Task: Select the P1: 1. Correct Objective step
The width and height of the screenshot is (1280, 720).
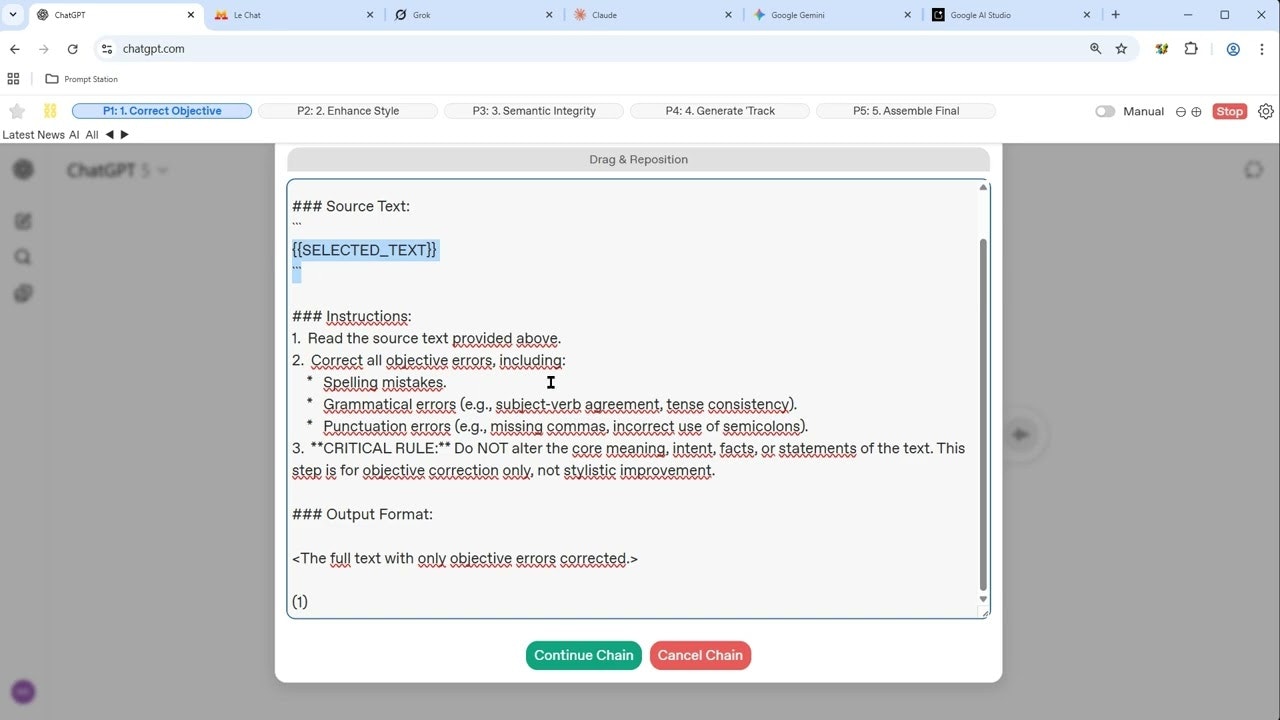Action: [162, 111]
